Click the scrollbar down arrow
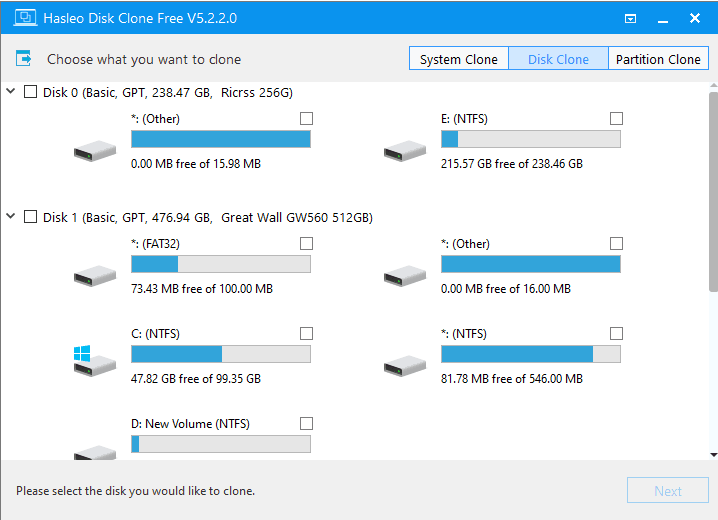Screen dimensions: 718x520 coord(713,455)
